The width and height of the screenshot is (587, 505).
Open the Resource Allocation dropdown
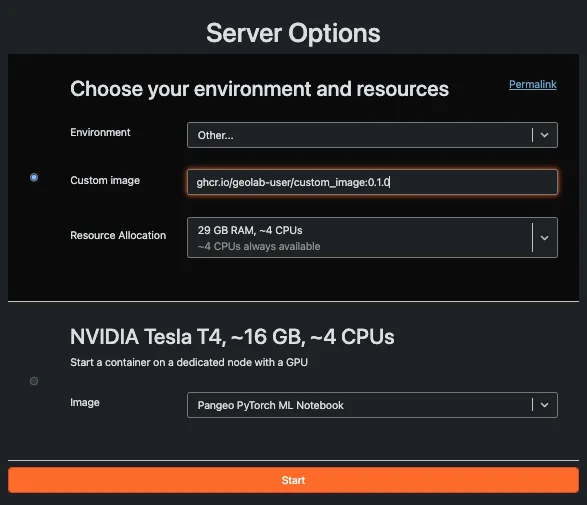pos(372,238)
